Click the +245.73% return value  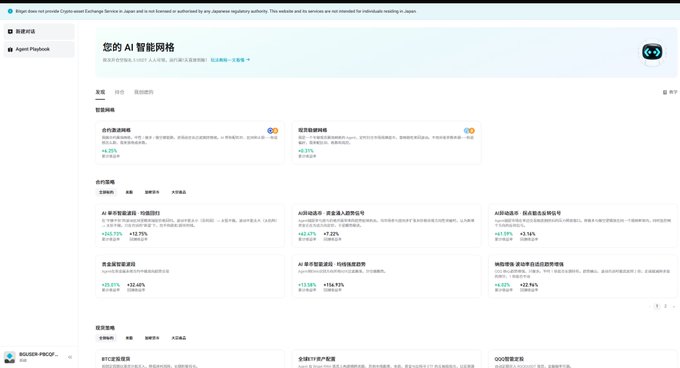coord(112,234)
